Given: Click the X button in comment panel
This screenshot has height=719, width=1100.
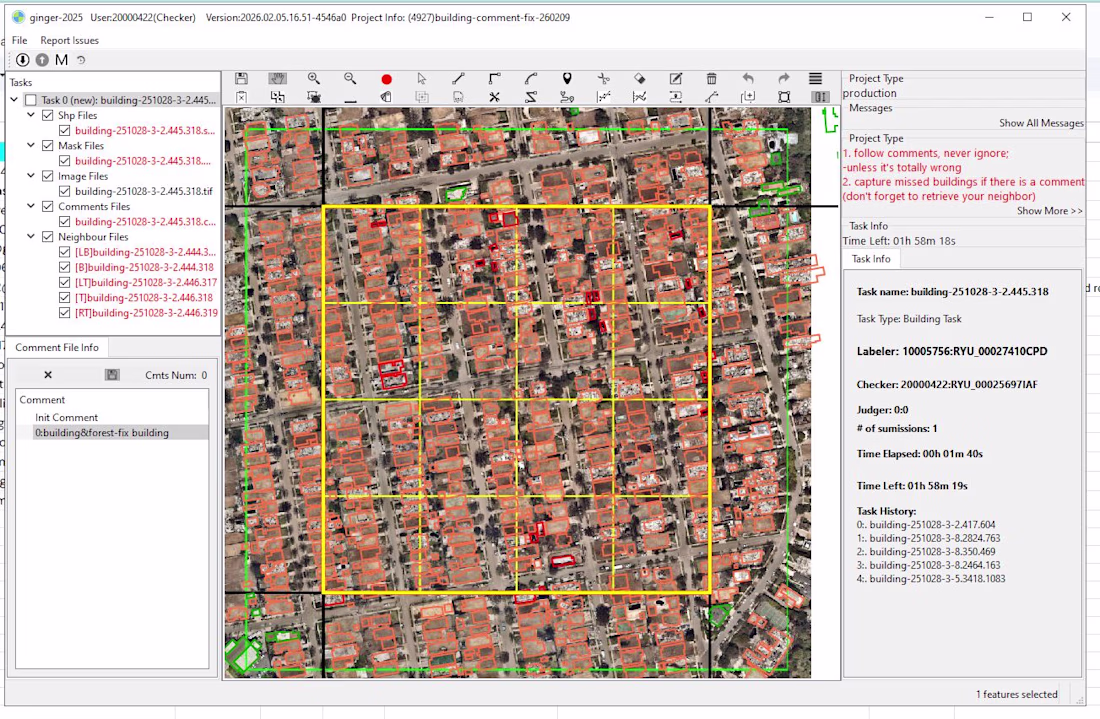Looking at the screenshot, I should click(x=48, y=375).
